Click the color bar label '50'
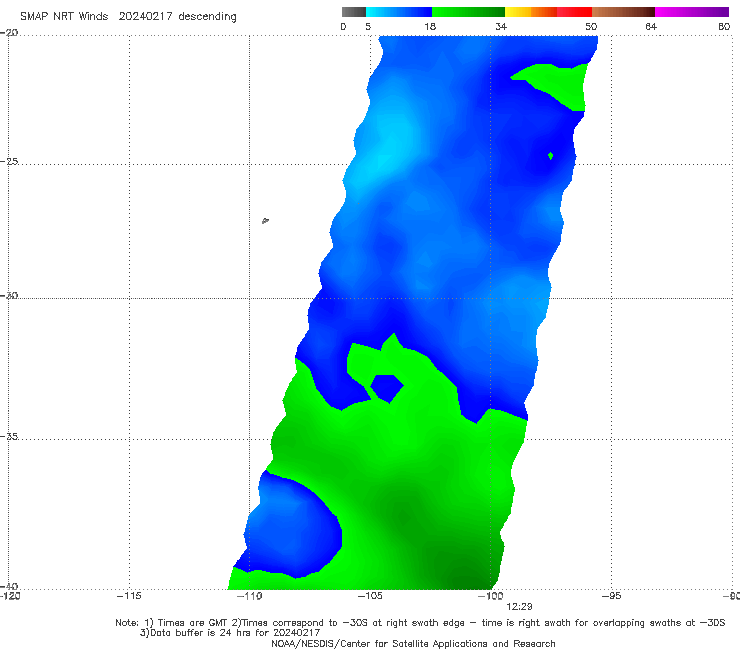 coord(591,26)
